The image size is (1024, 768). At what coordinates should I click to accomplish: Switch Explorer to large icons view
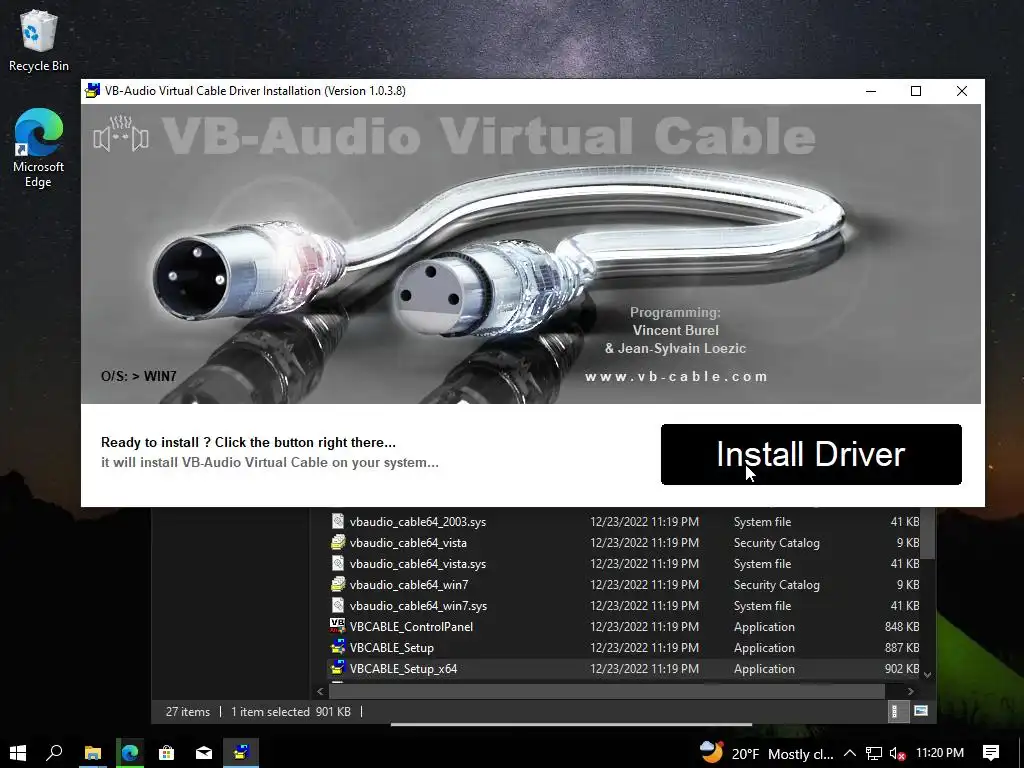click(x=921, y=711)
